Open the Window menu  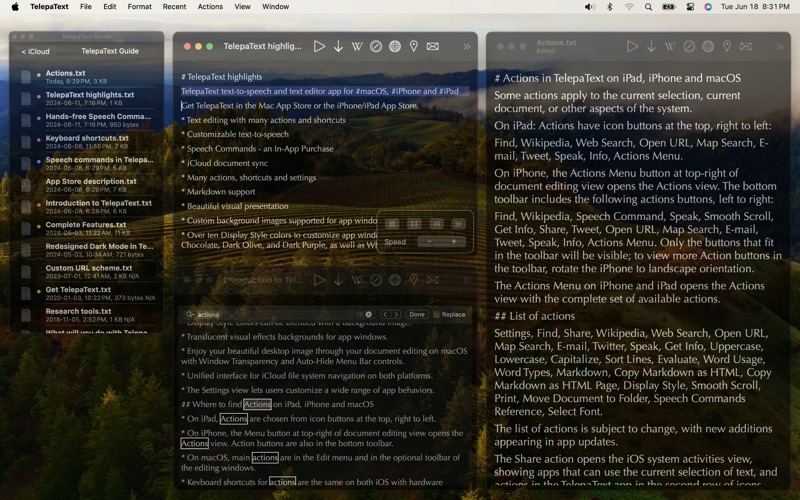pos(276,7)
